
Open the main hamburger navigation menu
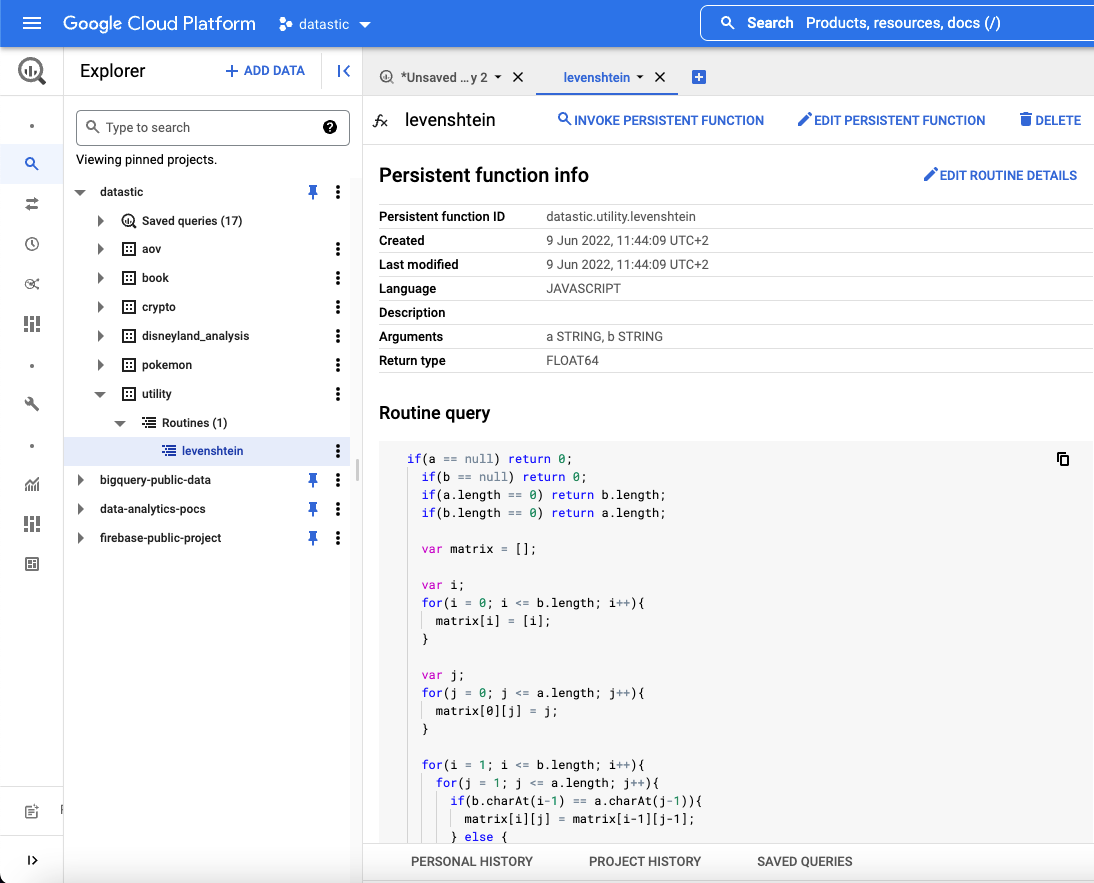tap(31, 23)
